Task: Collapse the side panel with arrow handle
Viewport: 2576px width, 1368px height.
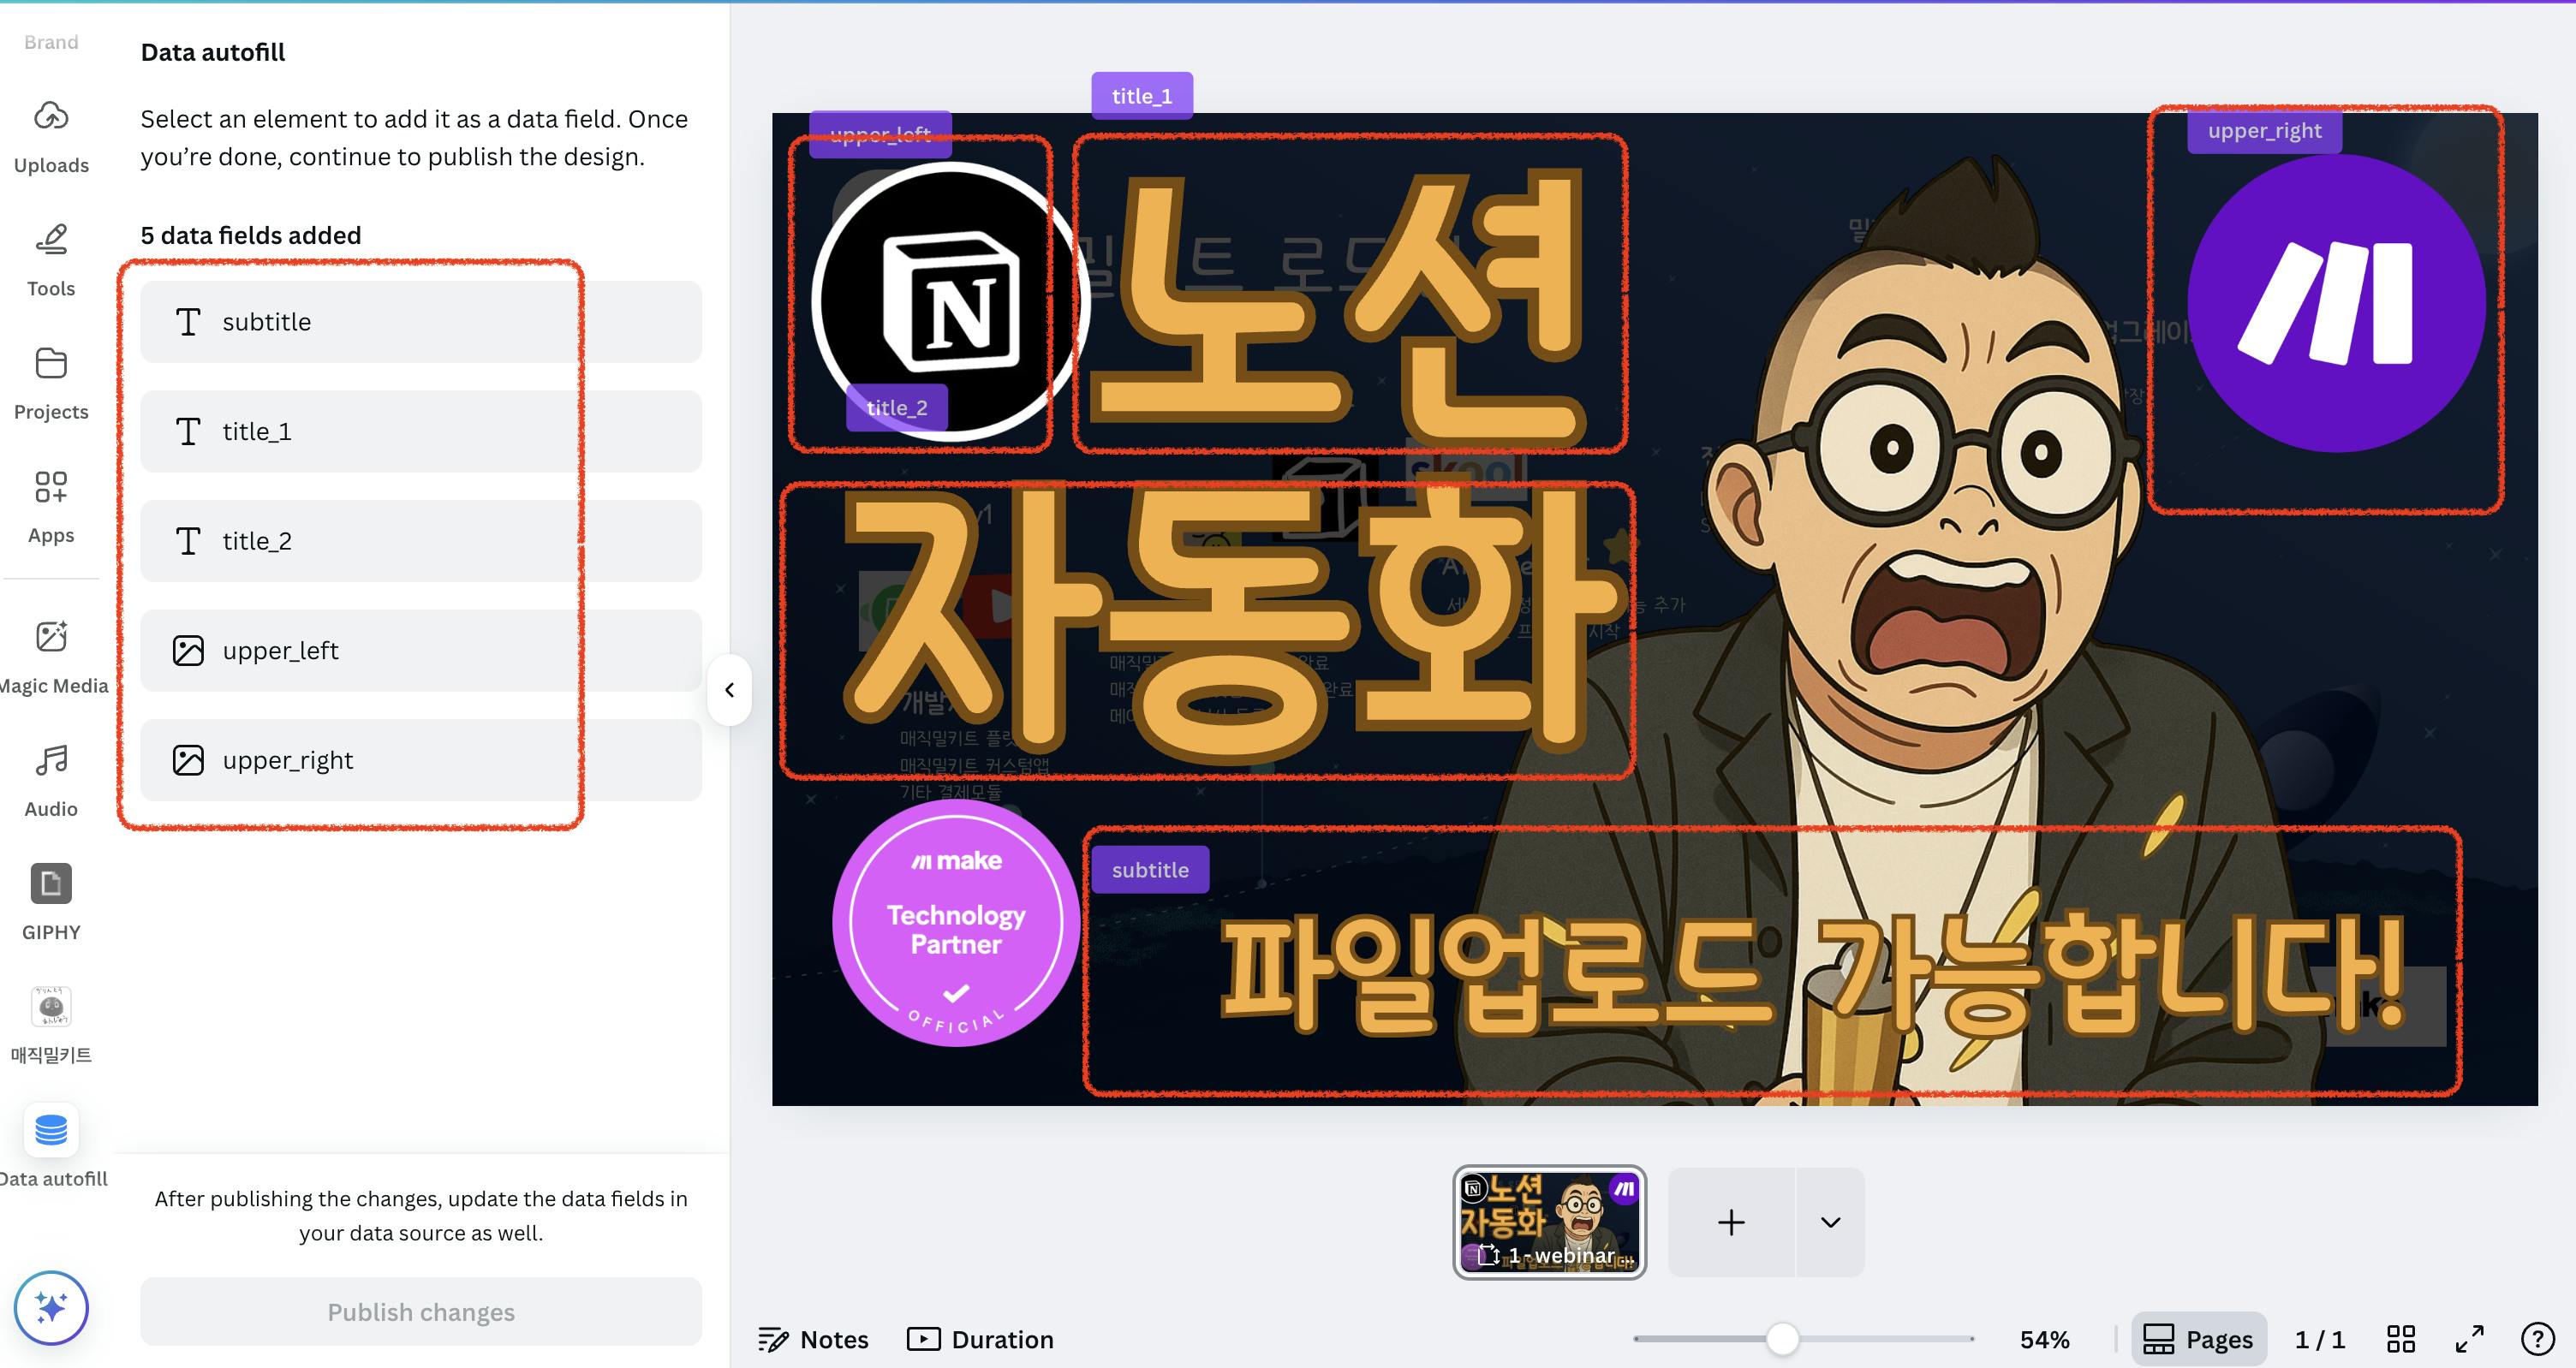Action: tap(730, 690)
